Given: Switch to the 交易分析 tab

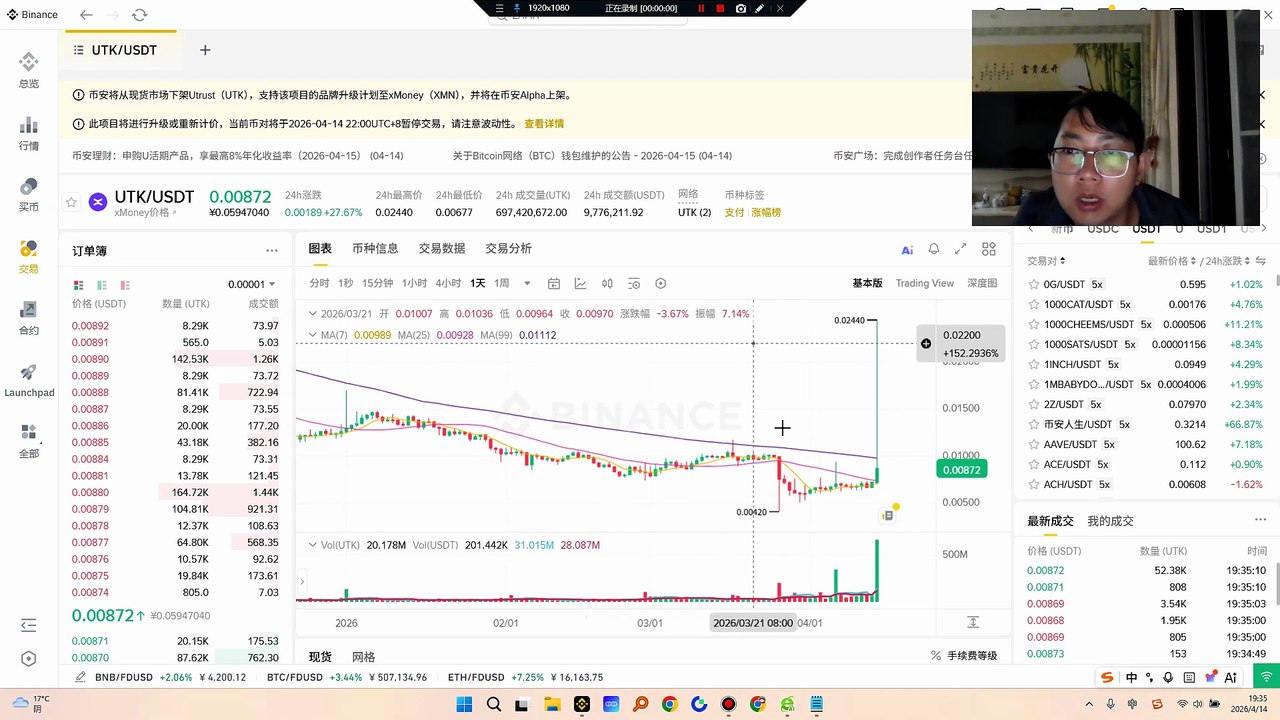Looking at the screenshot, I should tap(509, 249).
